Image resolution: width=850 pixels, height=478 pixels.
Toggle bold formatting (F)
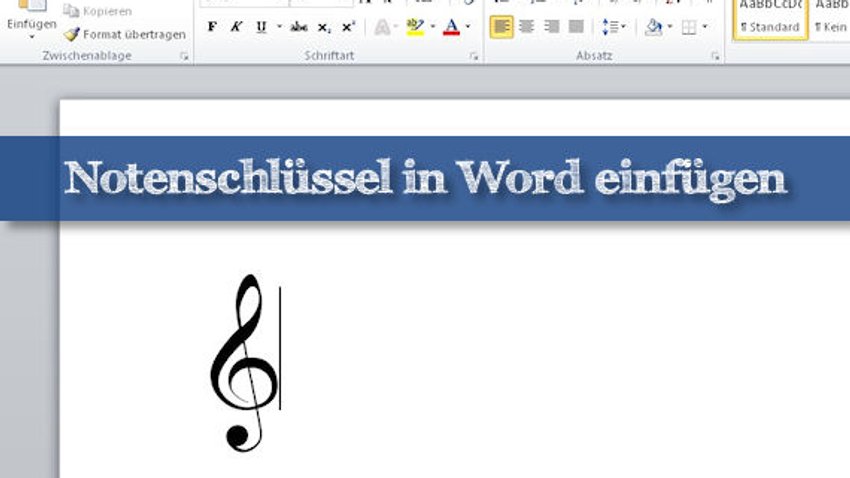click(x=212, y=27)
